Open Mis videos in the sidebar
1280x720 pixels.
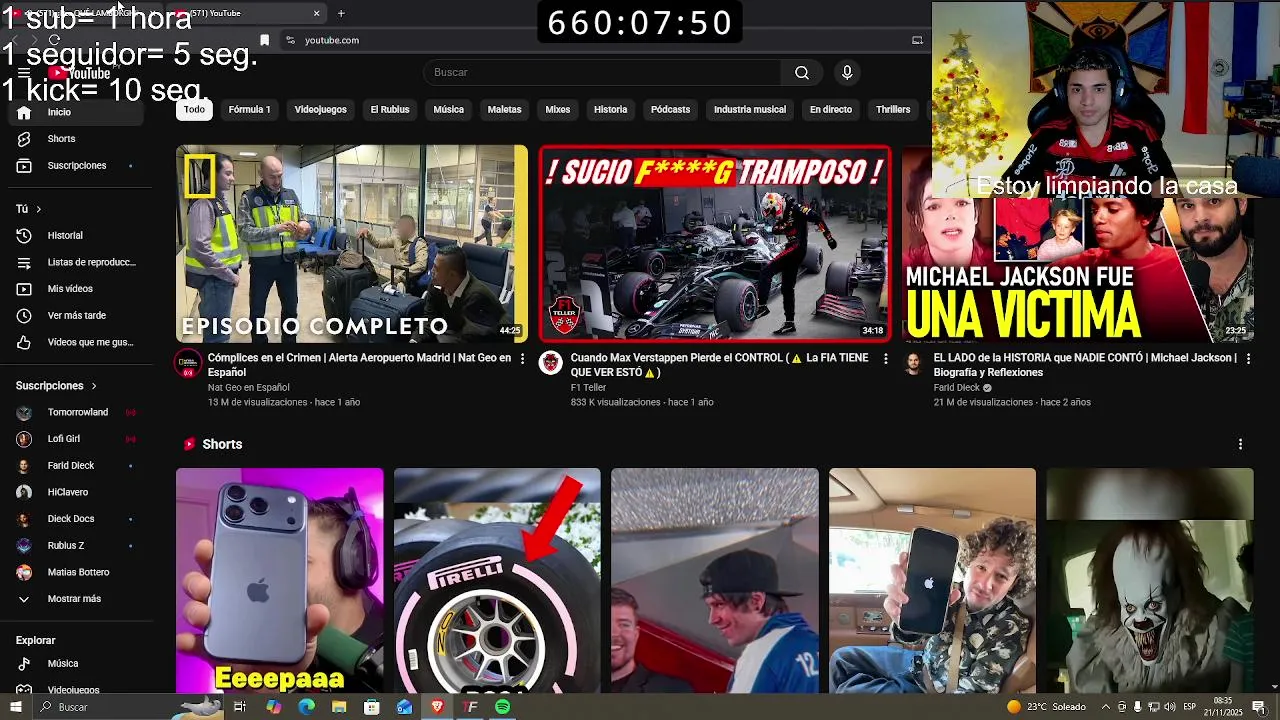tap(75, 289)
